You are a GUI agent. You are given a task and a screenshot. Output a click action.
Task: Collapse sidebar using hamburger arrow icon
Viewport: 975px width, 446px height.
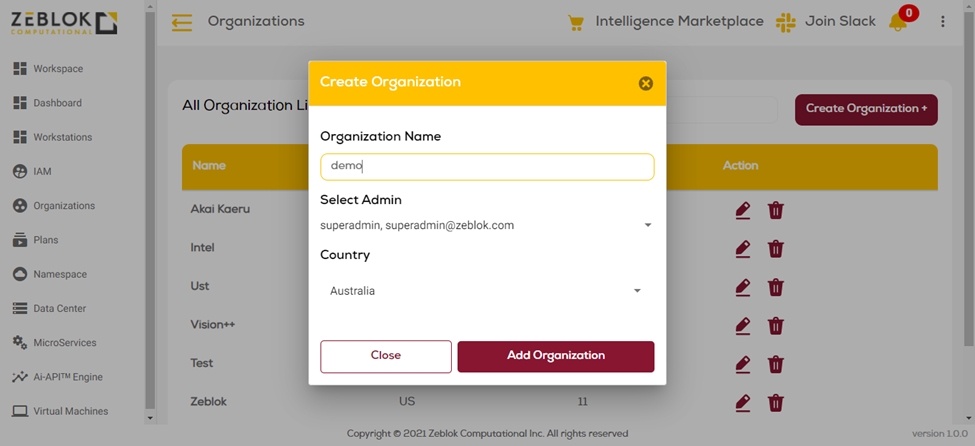tap(181, 22)
